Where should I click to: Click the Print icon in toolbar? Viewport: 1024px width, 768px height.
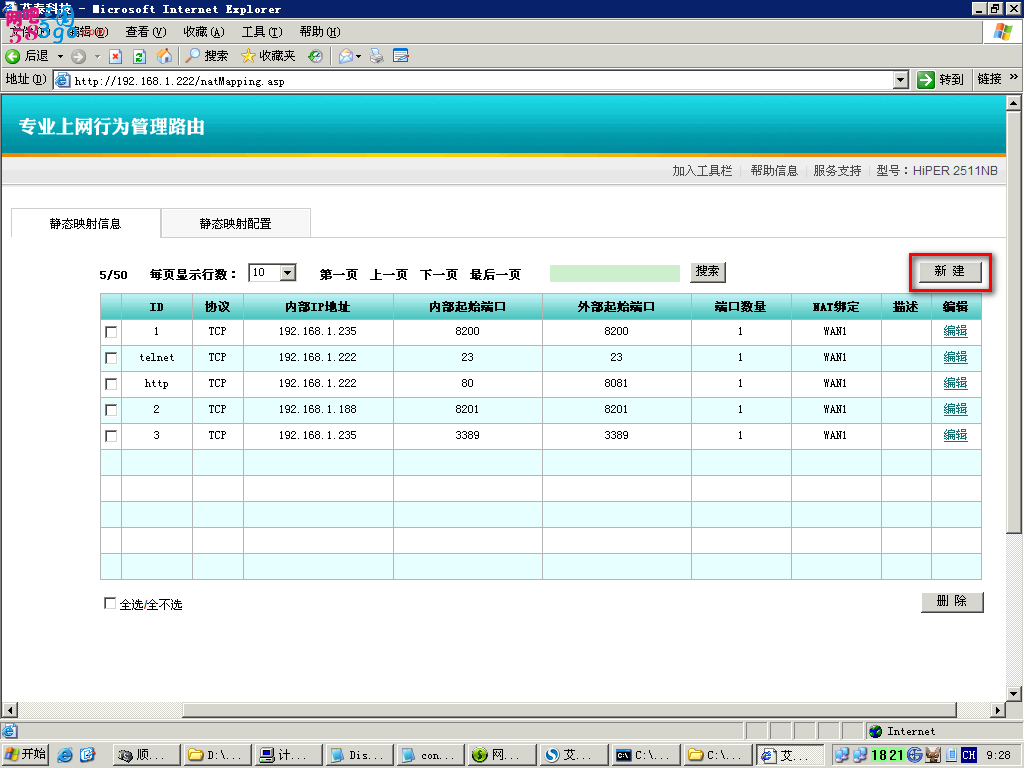377,56
